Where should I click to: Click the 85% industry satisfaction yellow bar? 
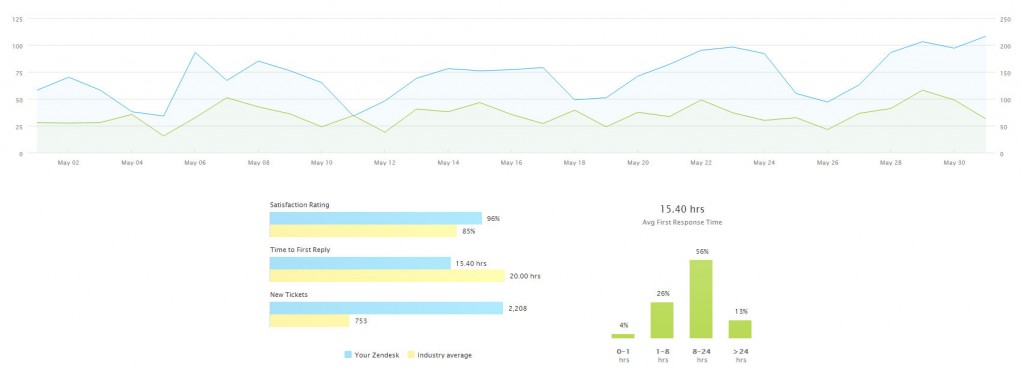coord(363,231)
